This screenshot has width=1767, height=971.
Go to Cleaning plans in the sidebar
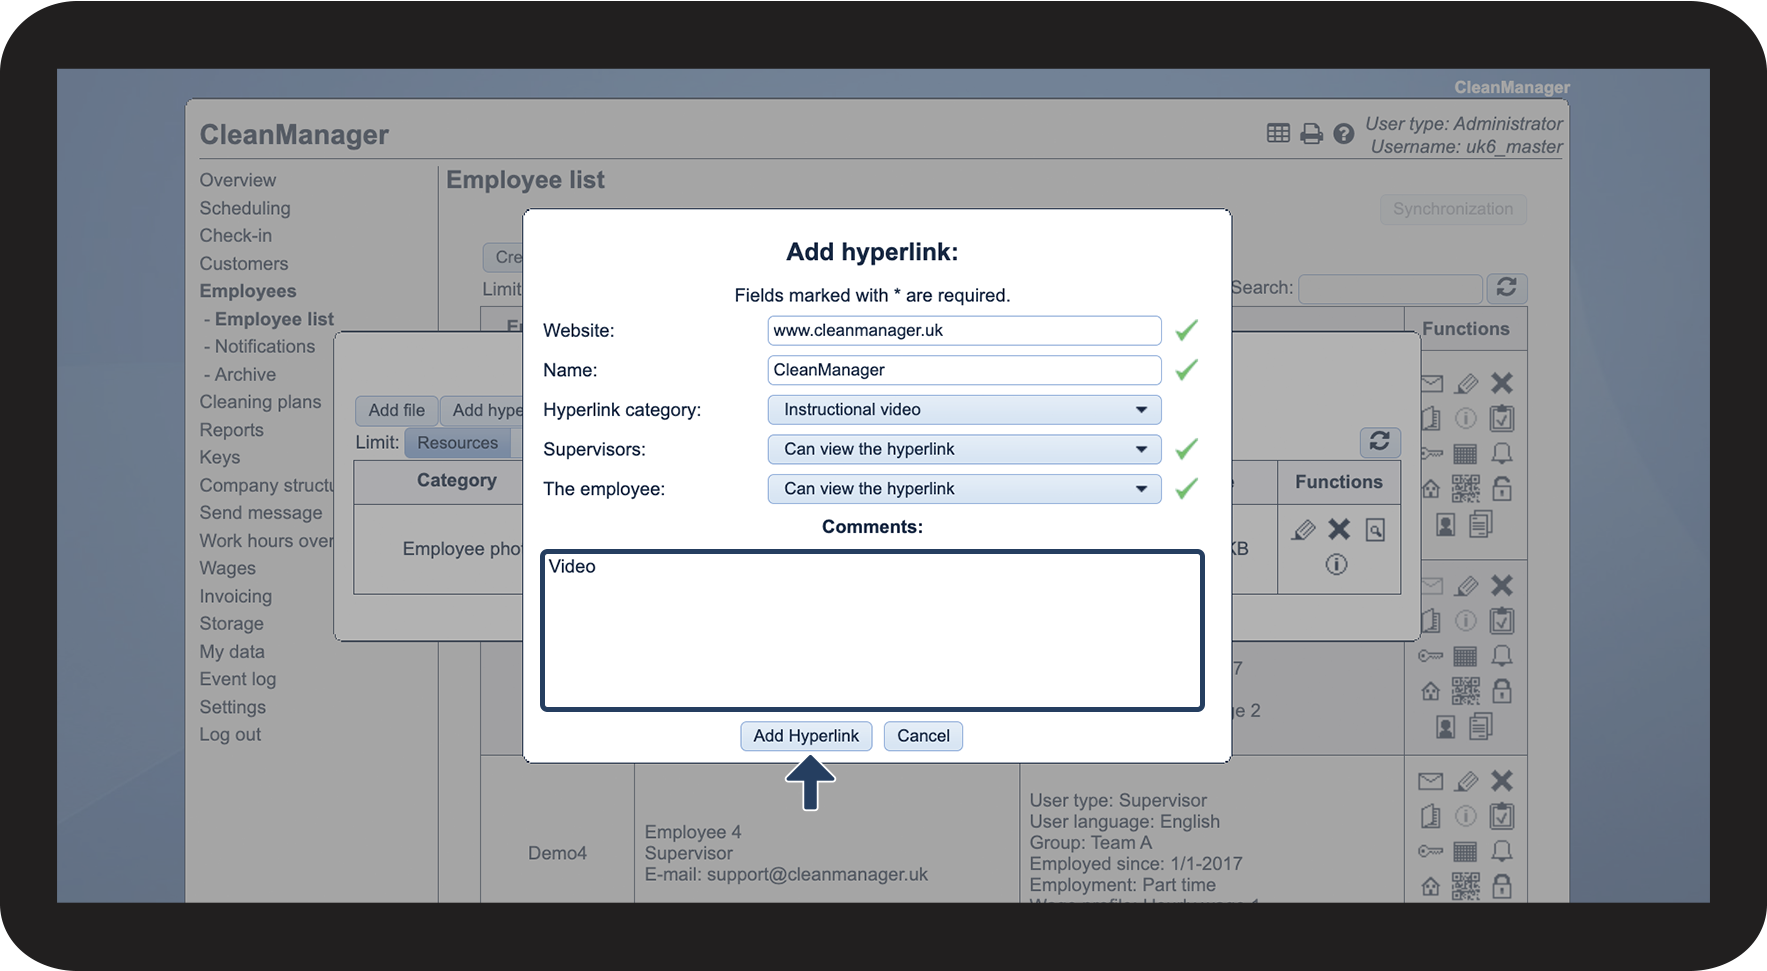click(260, 402)
